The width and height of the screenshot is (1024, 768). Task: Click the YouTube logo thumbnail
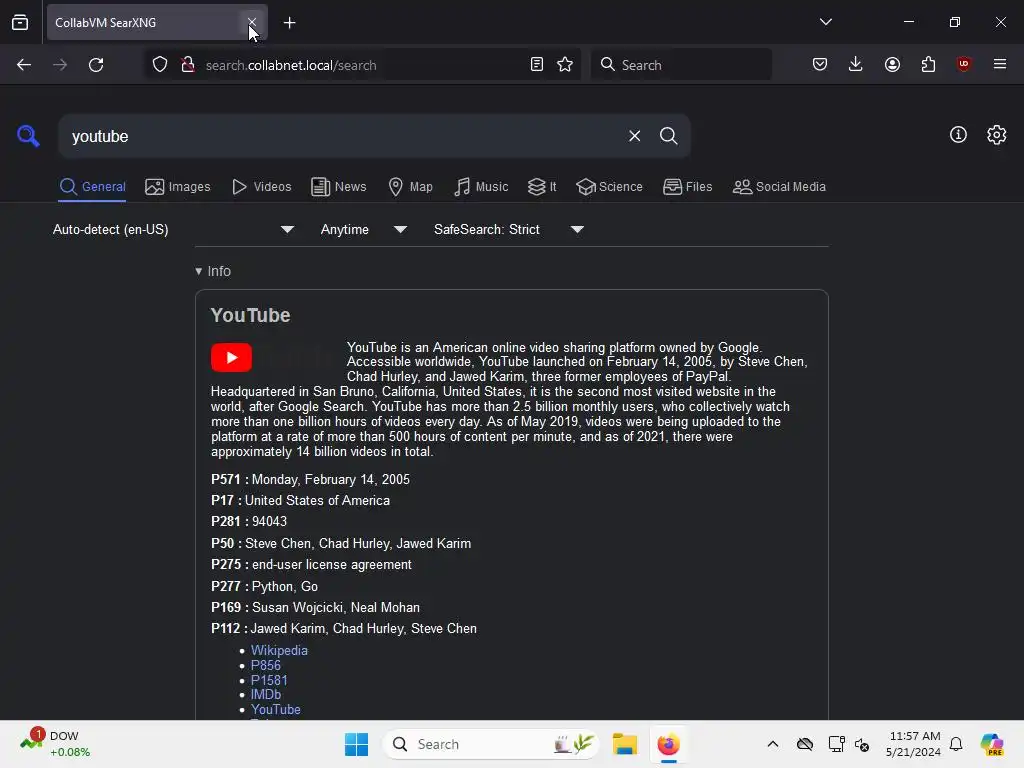231,357
